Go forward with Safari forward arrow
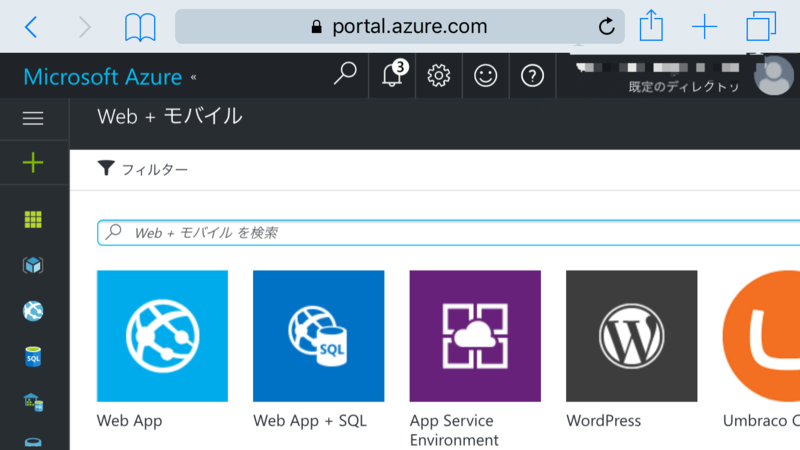This screenshot has width=800, height=450. [85, 27]
